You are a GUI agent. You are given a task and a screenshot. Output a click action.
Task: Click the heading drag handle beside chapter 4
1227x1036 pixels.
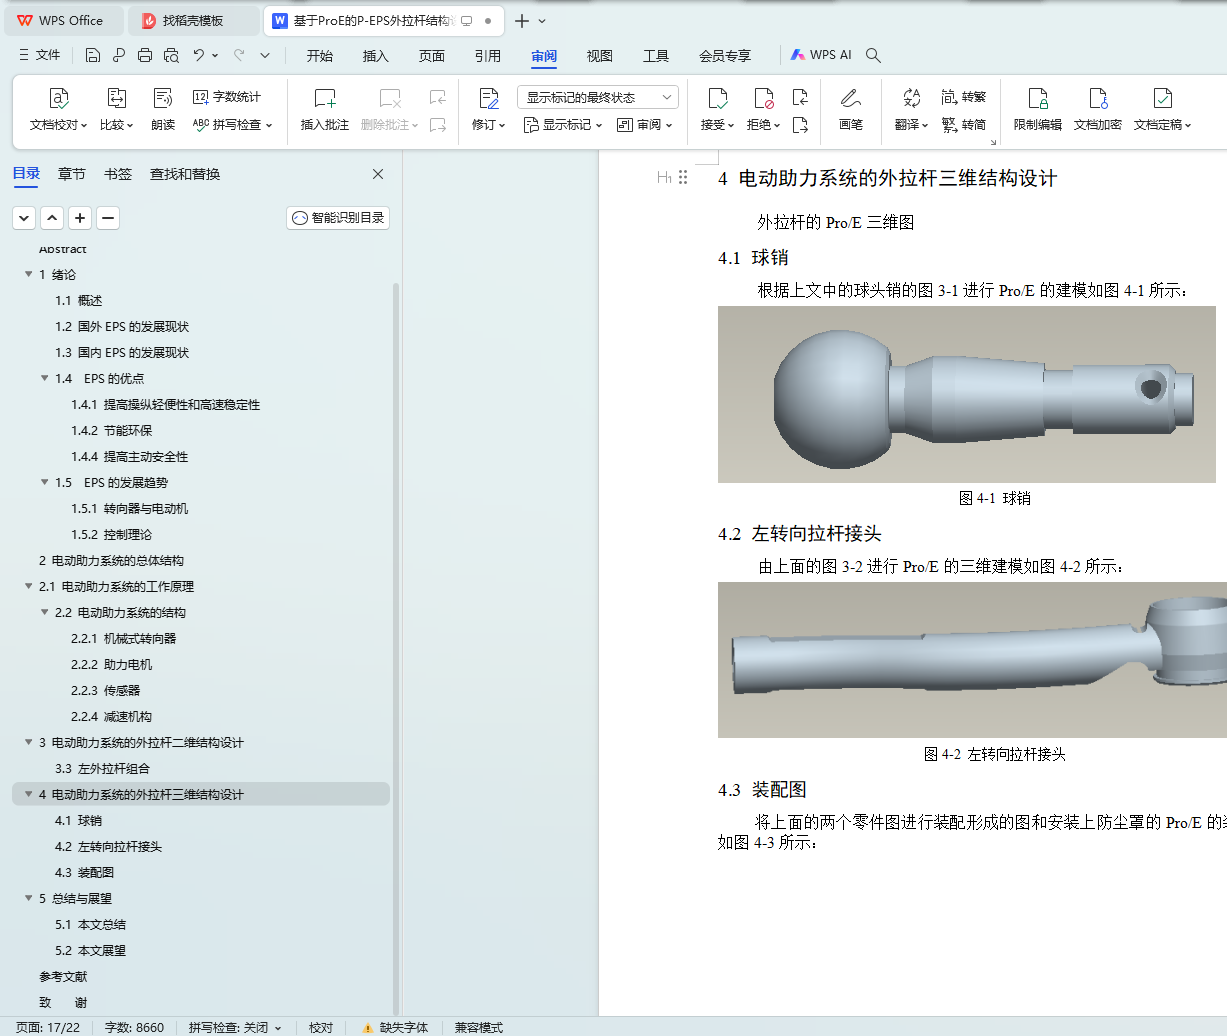click(683, 177)
